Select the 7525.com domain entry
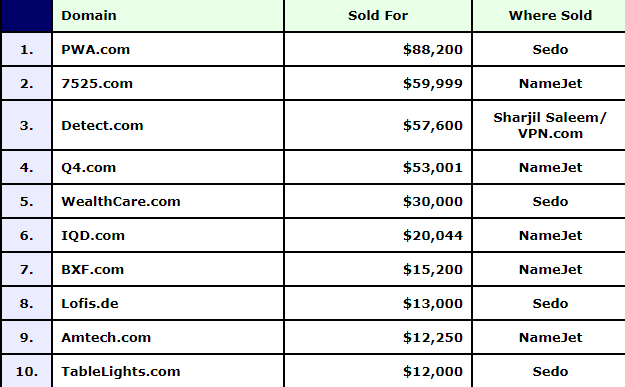This screenshot has width=625, height=387. [97, 83]
